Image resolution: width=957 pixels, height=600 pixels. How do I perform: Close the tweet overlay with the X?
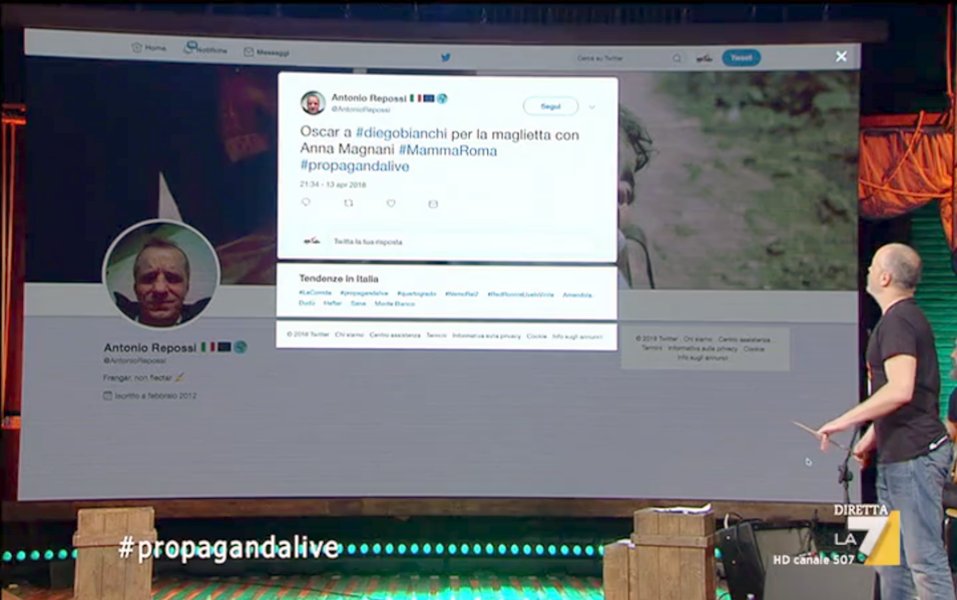[841, 56]
